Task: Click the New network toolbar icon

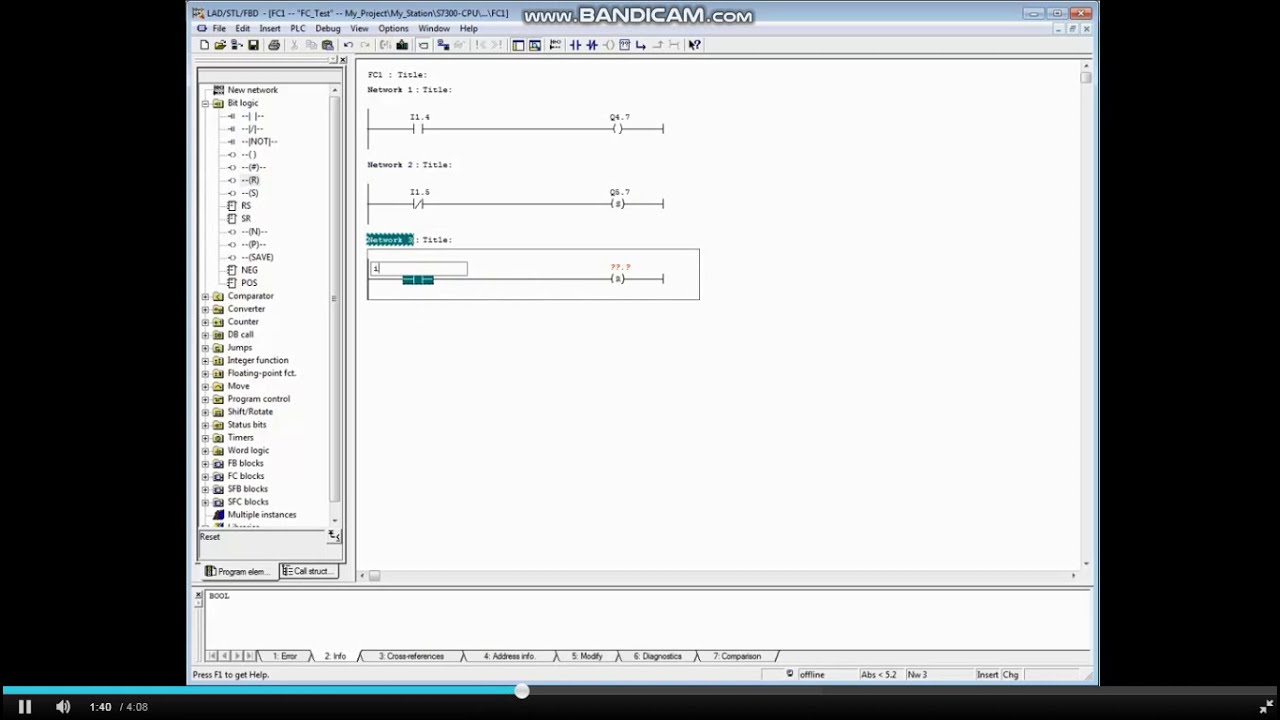Action: [555, 45]
